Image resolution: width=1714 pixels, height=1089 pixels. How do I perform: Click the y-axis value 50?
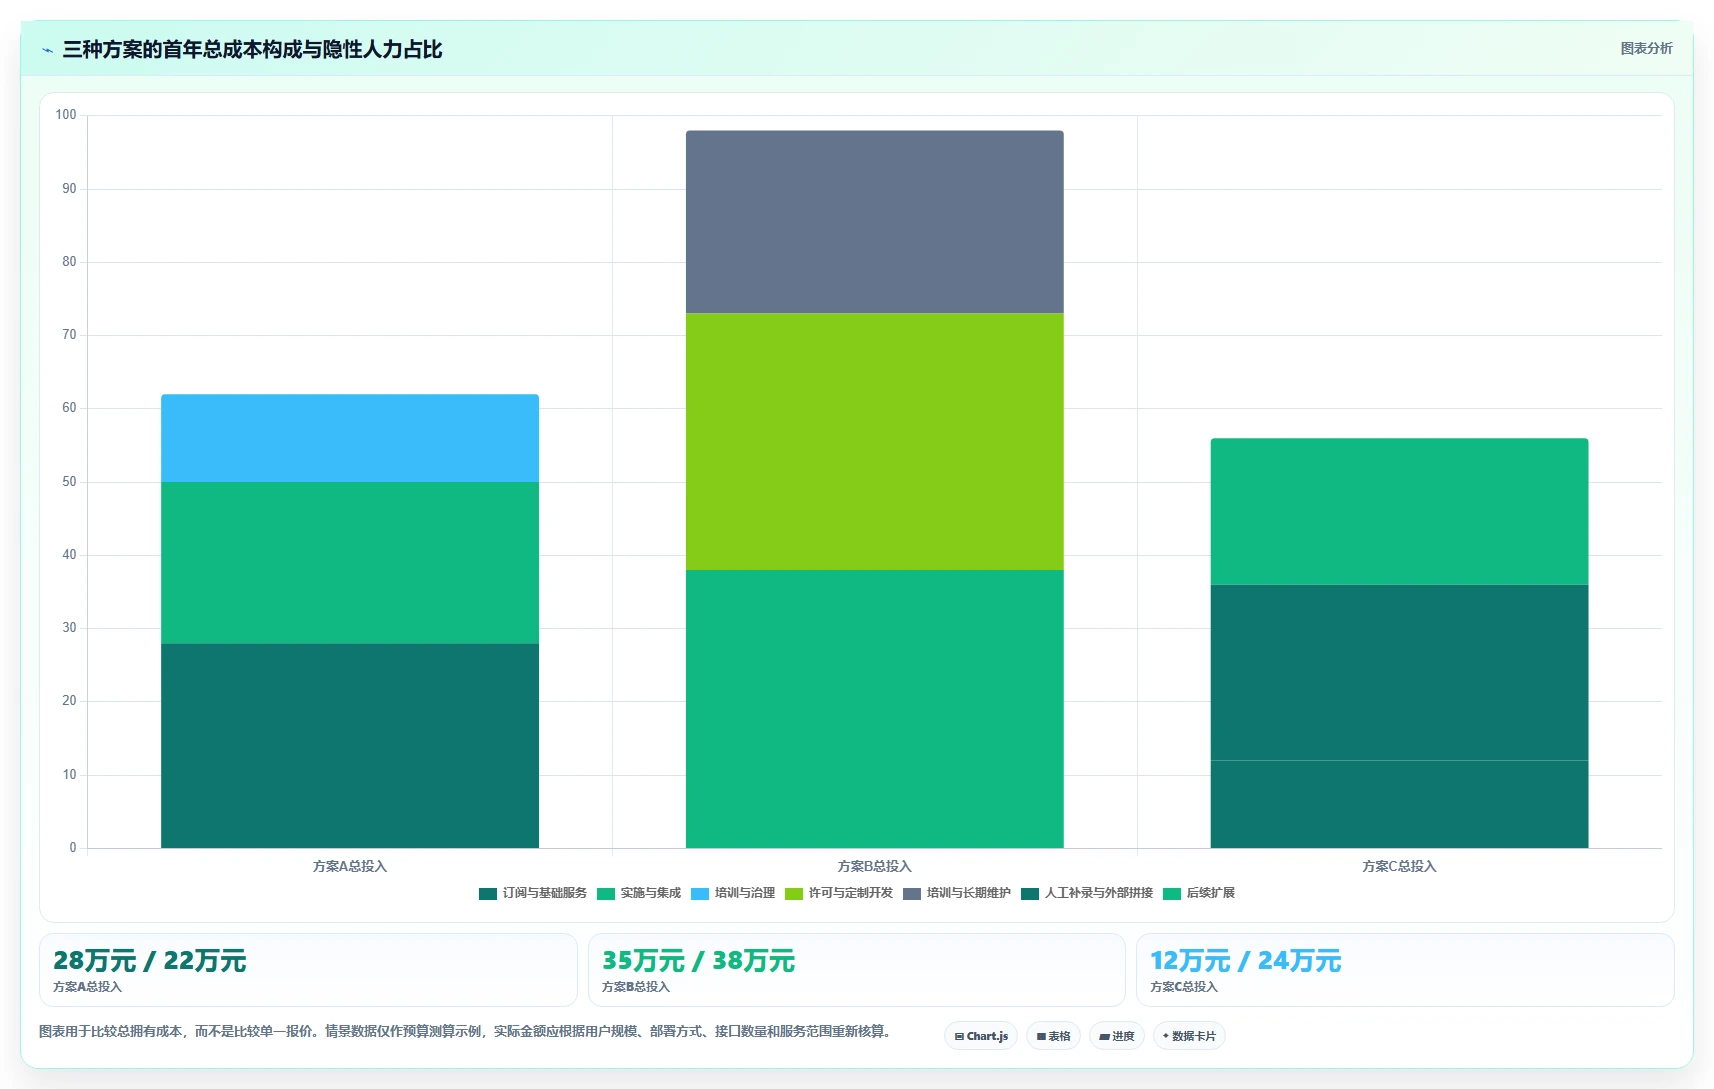(x=69, y=482)
